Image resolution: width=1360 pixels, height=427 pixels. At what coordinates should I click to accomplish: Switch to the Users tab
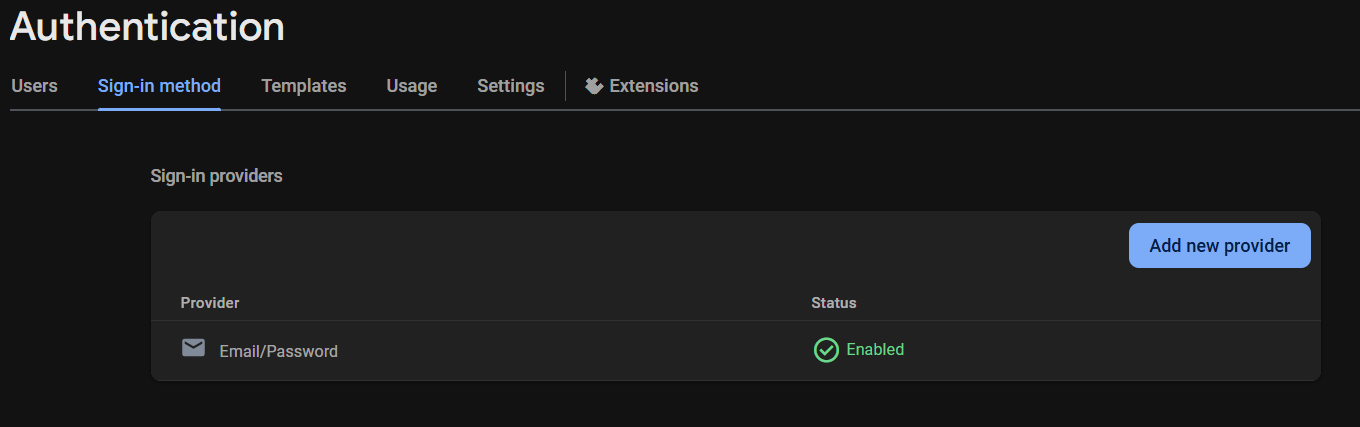click(34, 86)
